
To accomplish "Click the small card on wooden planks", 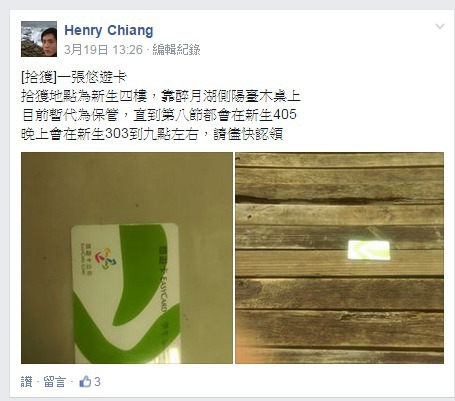I will [x=369, y=250].
